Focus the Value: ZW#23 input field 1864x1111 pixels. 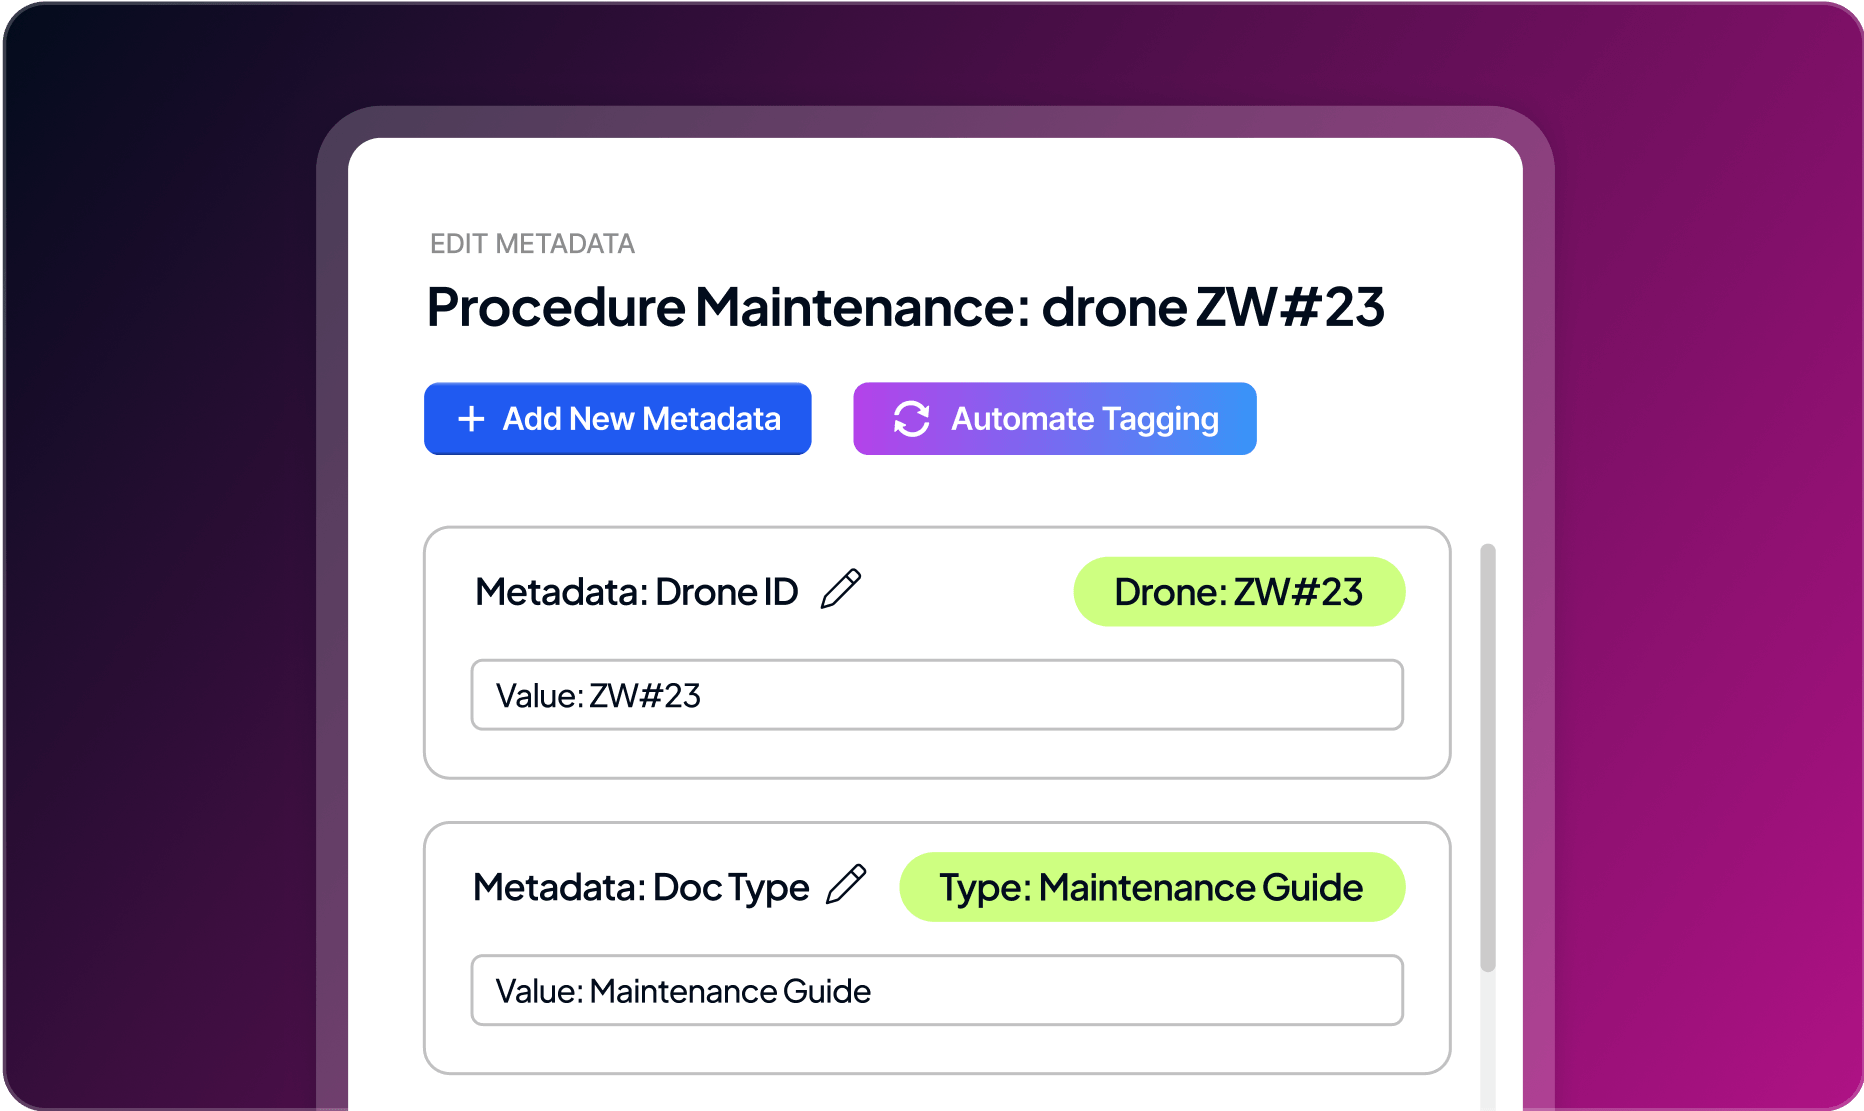pyautogui.click(x=937, y=695)
